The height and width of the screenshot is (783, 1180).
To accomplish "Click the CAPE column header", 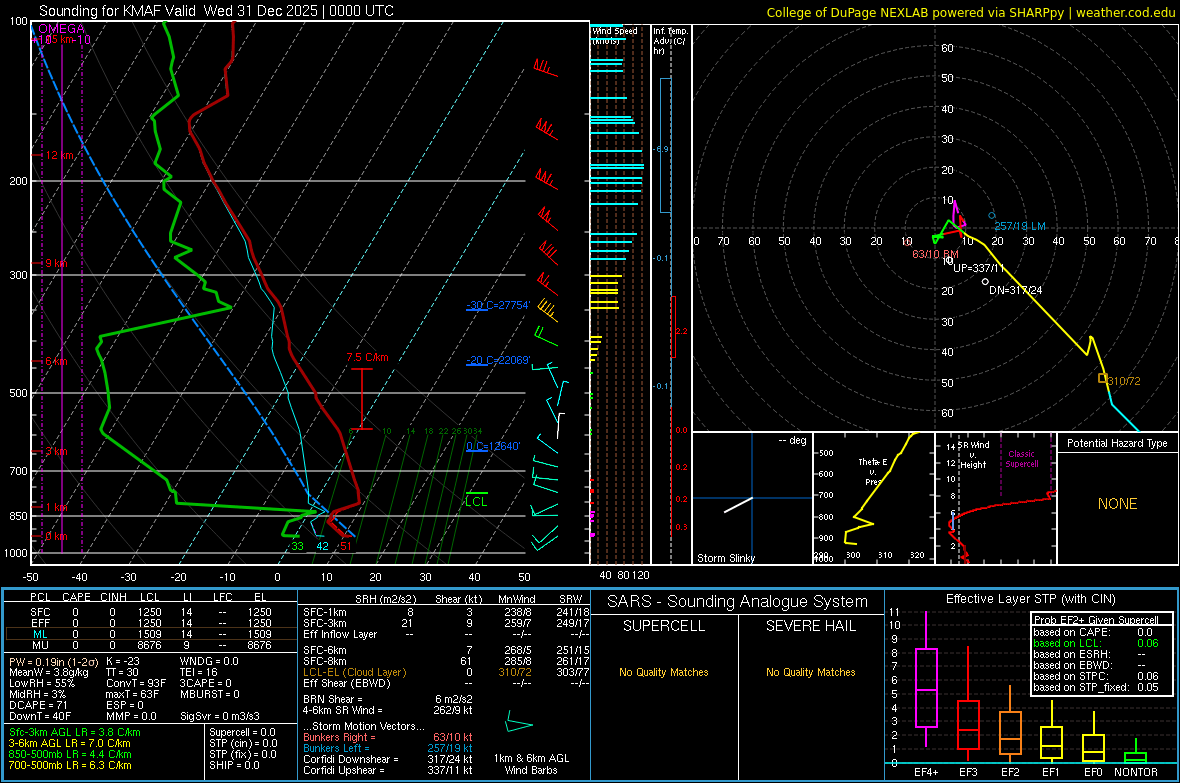I will coord(76,597).
